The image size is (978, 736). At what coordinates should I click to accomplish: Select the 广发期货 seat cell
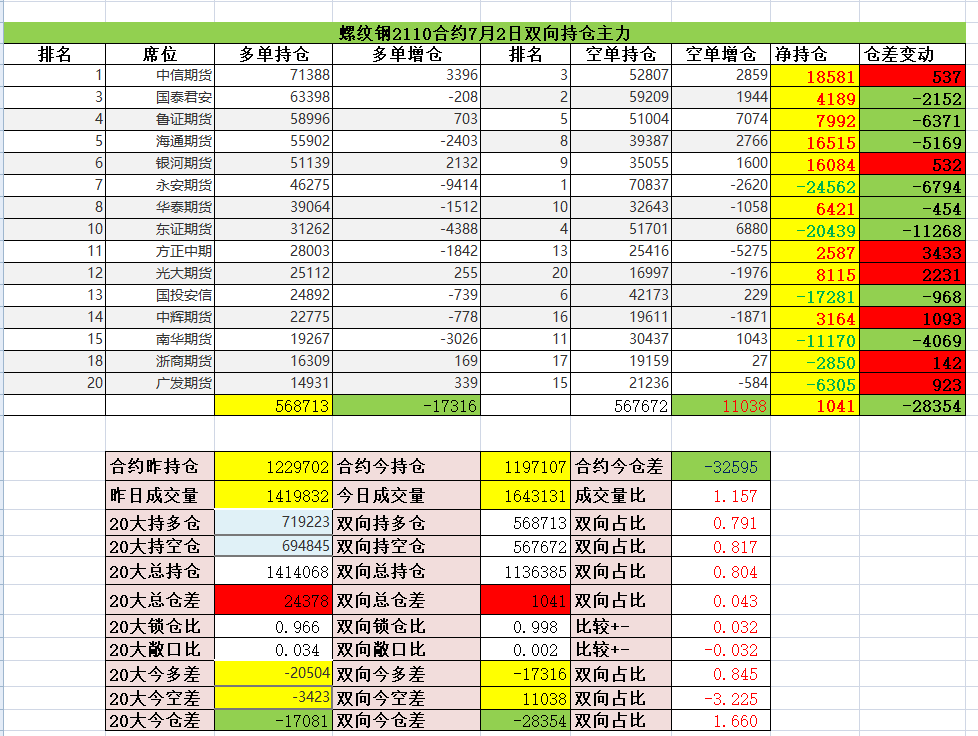coord(160,383)
